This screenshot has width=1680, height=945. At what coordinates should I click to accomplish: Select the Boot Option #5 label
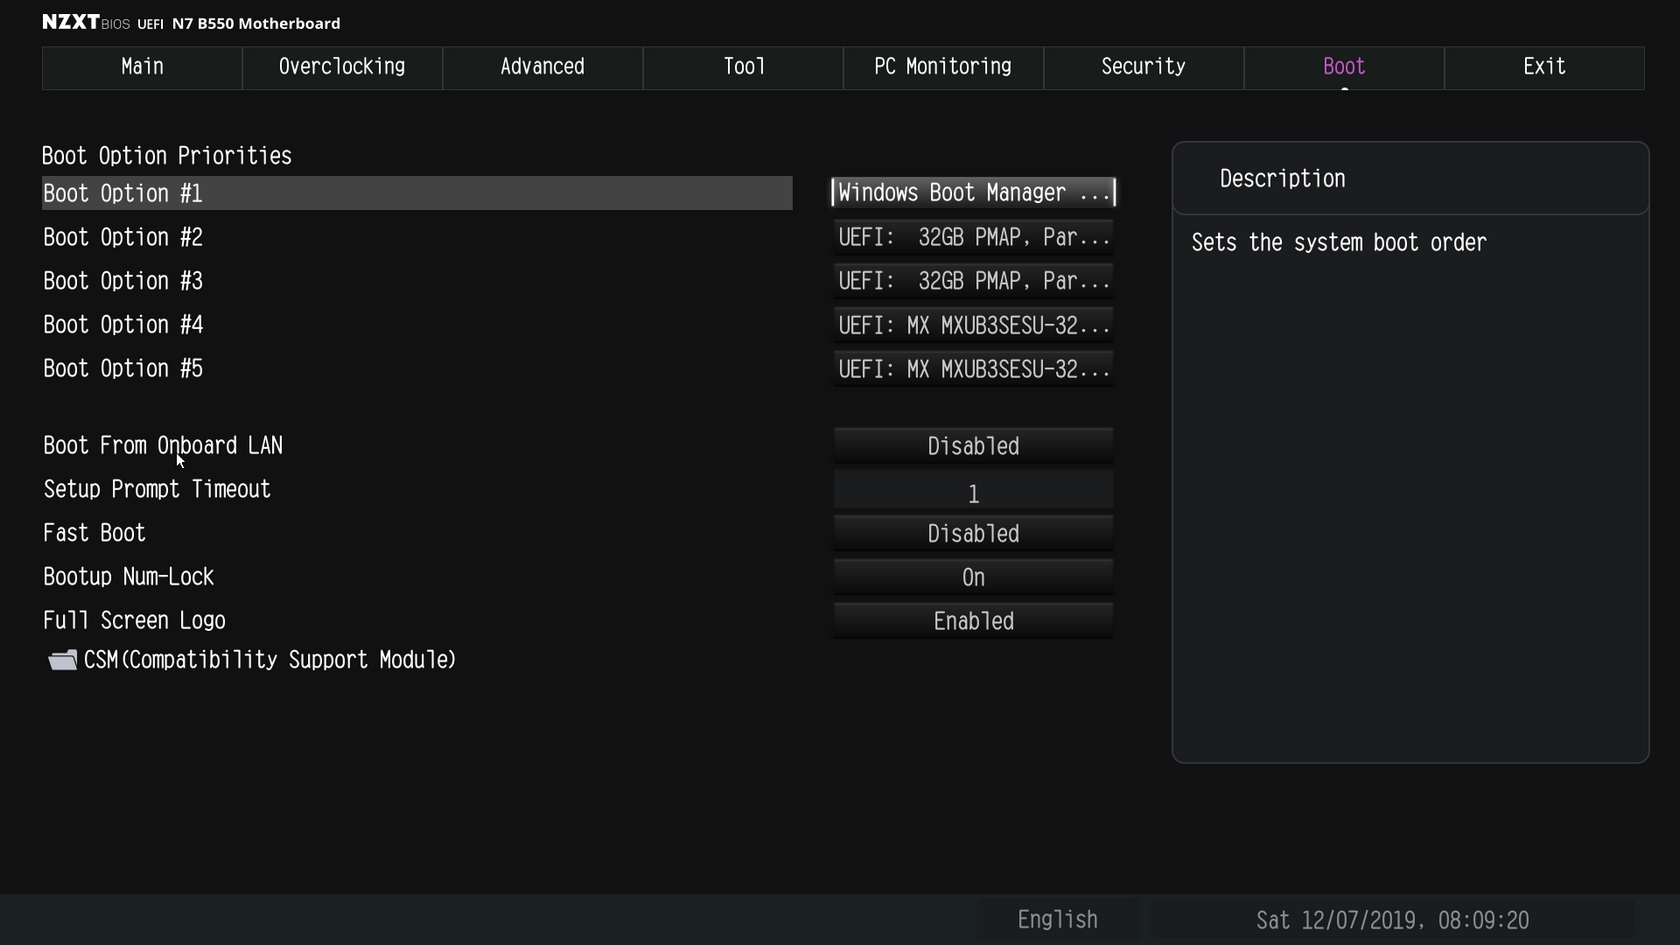pyautogui.click(x=123, y=369)
